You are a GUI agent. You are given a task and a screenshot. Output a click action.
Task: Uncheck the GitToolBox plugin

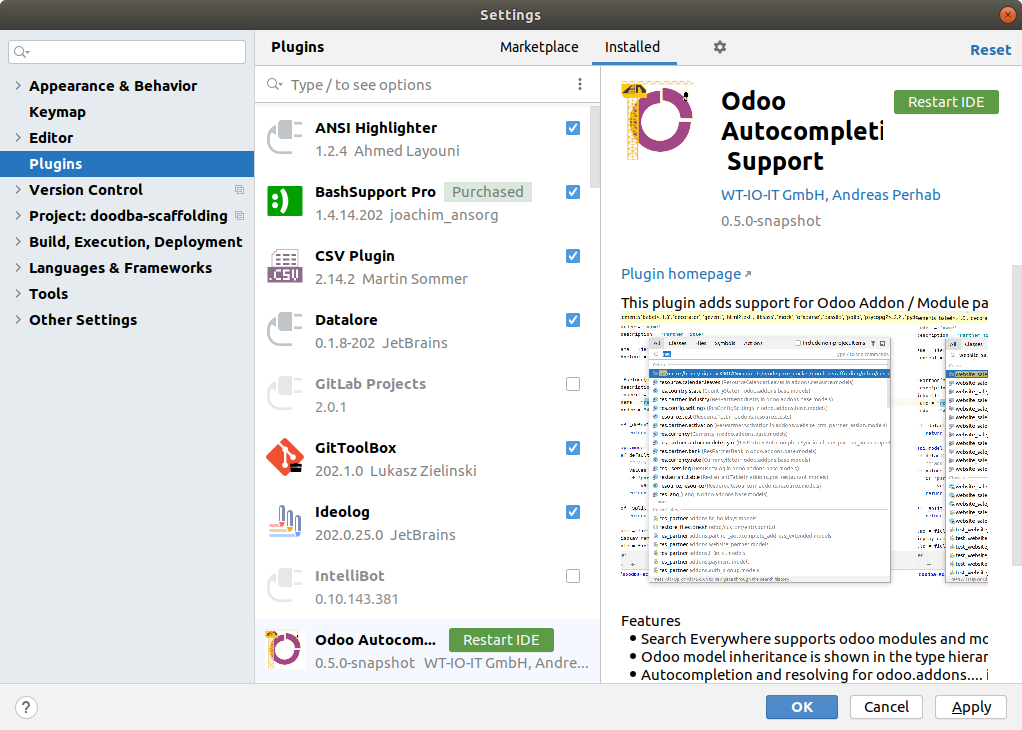573,448
